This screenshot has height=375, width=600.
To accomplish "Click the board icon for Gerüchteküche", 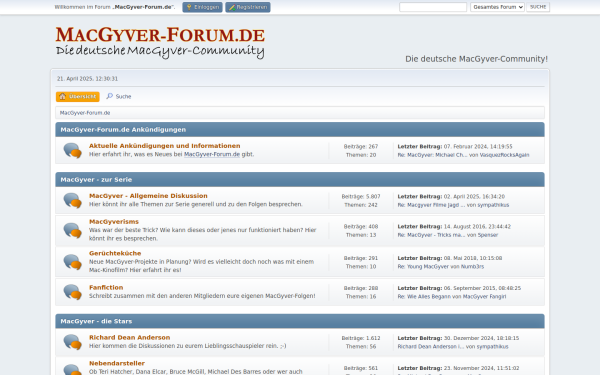I will click(x=72, y=262).
